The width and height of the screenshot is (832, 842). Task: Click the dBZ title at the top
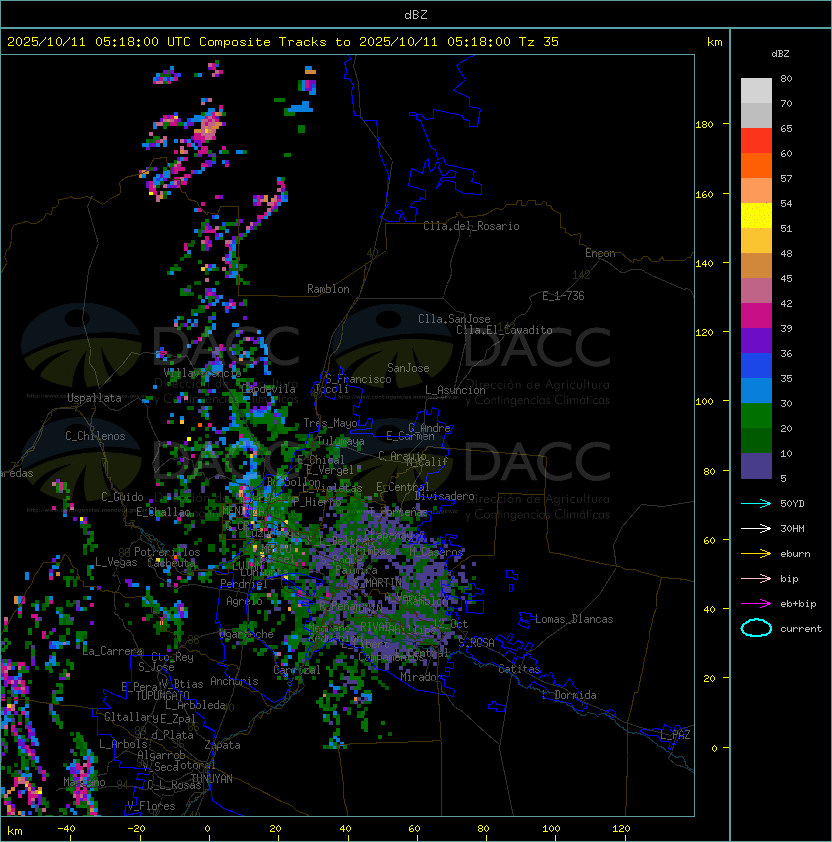pyautogui.click(x=416, y=14)
